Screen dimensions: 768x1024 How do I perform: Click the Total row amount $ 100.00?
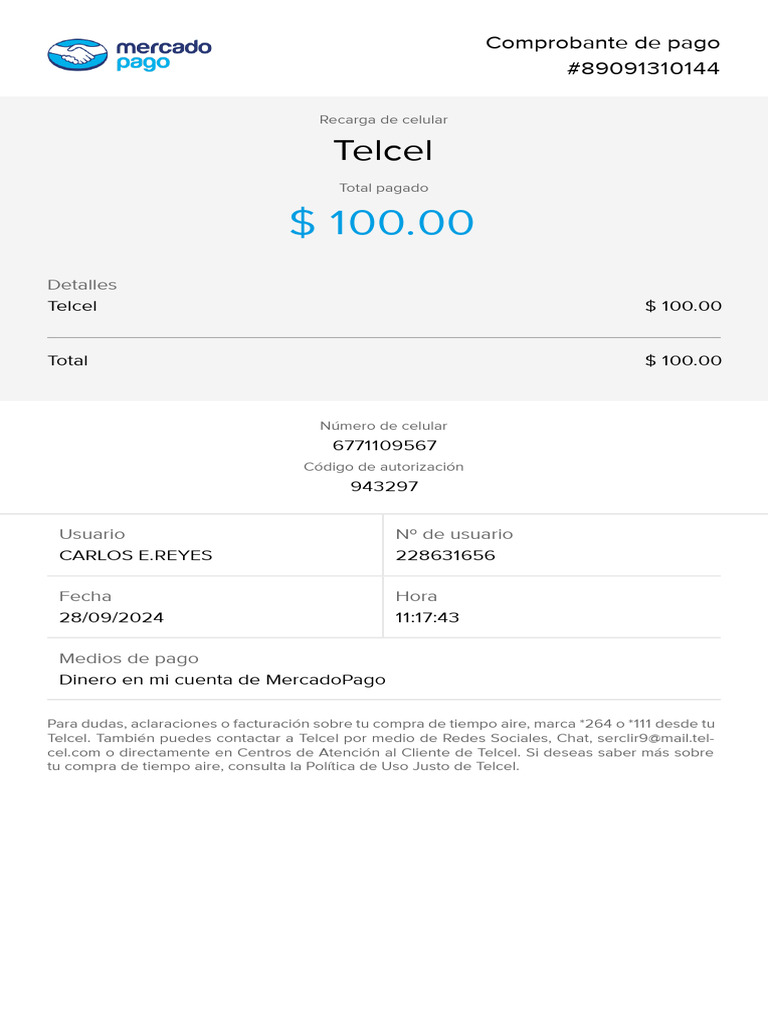pyautogui.click(x=683, y=360)
